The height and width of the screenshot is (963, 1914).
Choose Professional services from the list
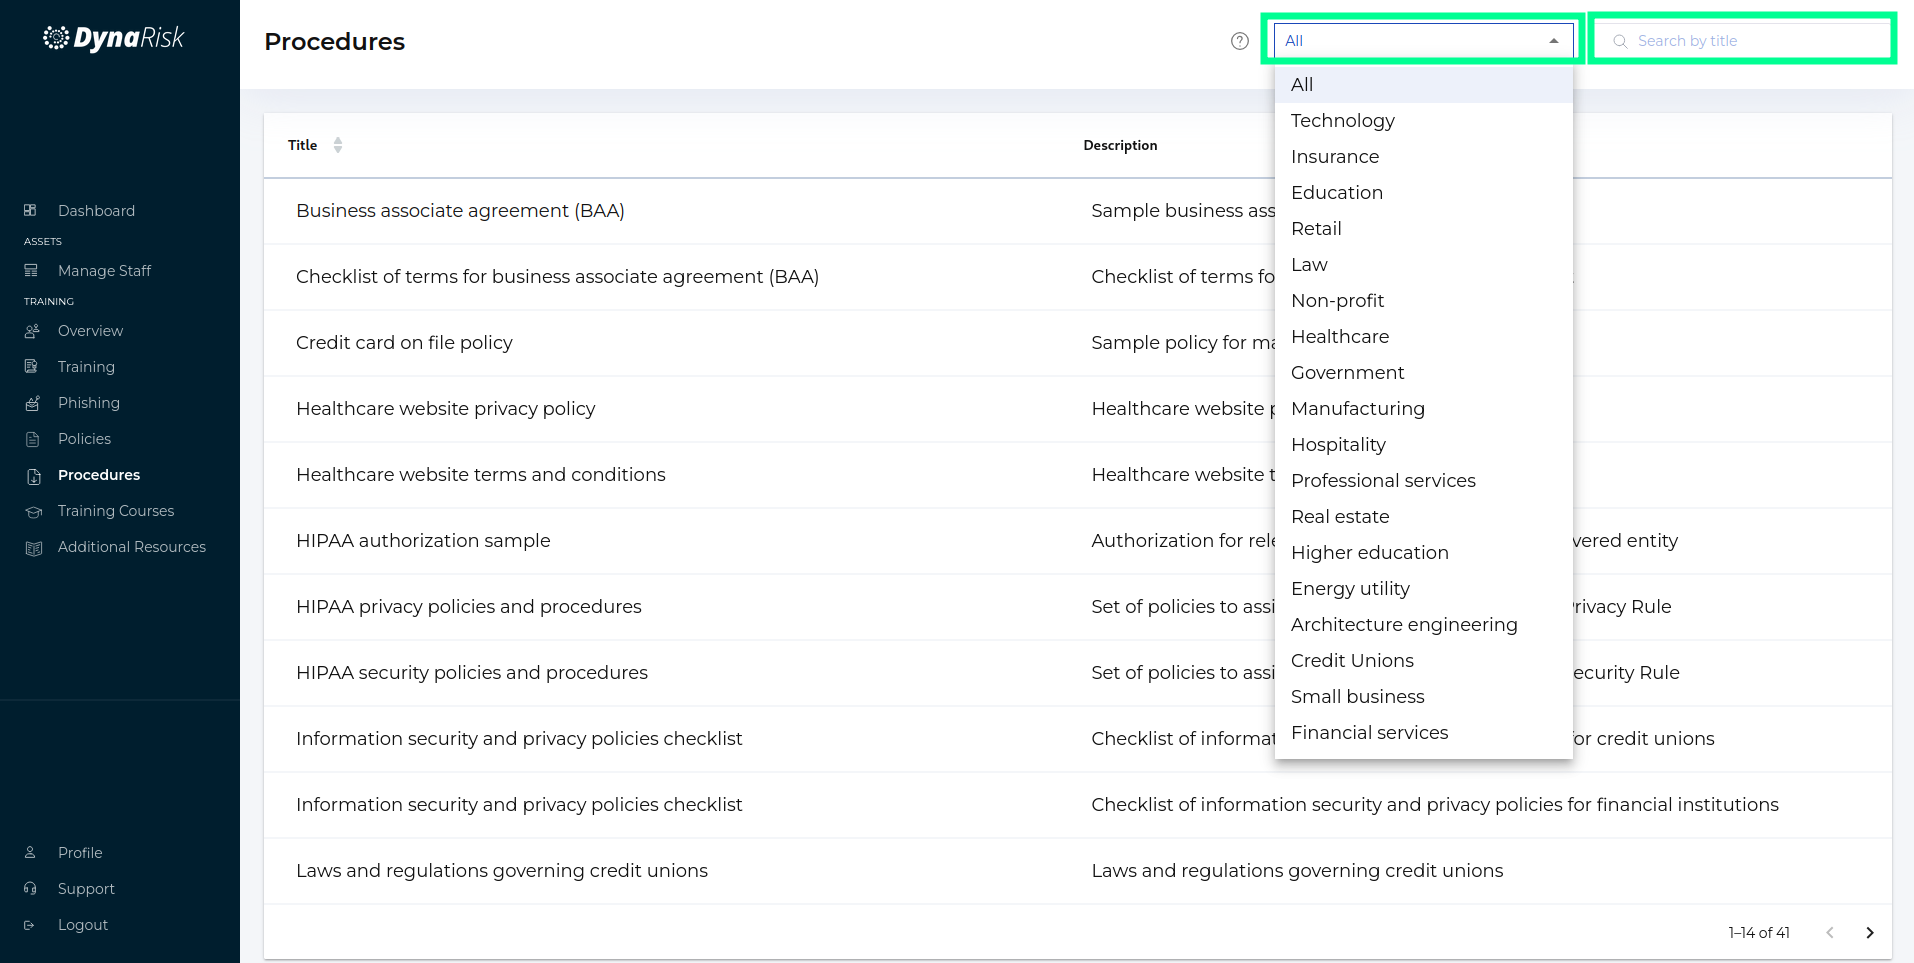point(1424,481)
